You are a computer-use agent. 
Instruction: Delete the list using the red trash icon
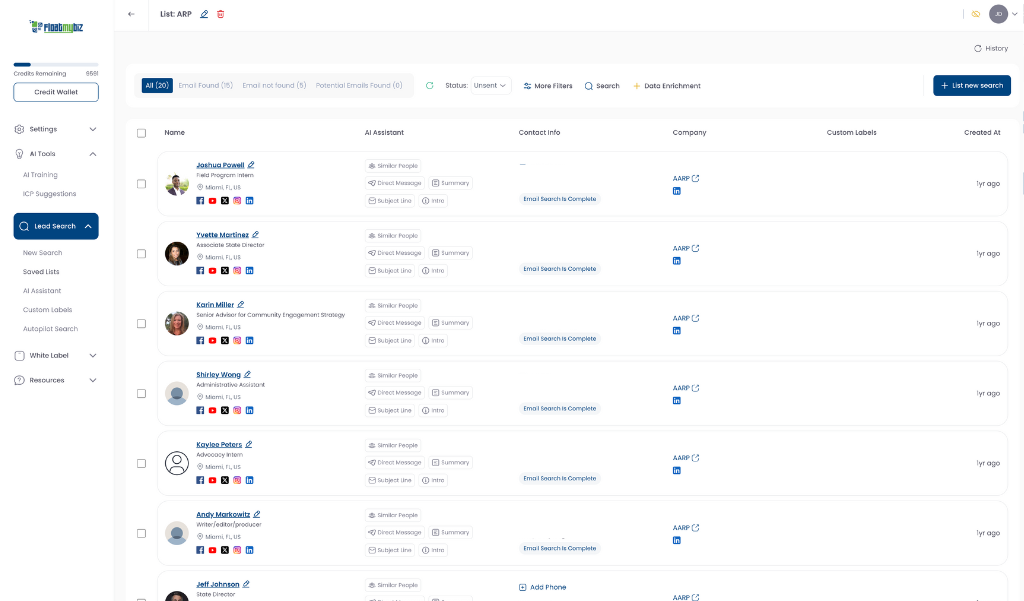coord(221,14)
